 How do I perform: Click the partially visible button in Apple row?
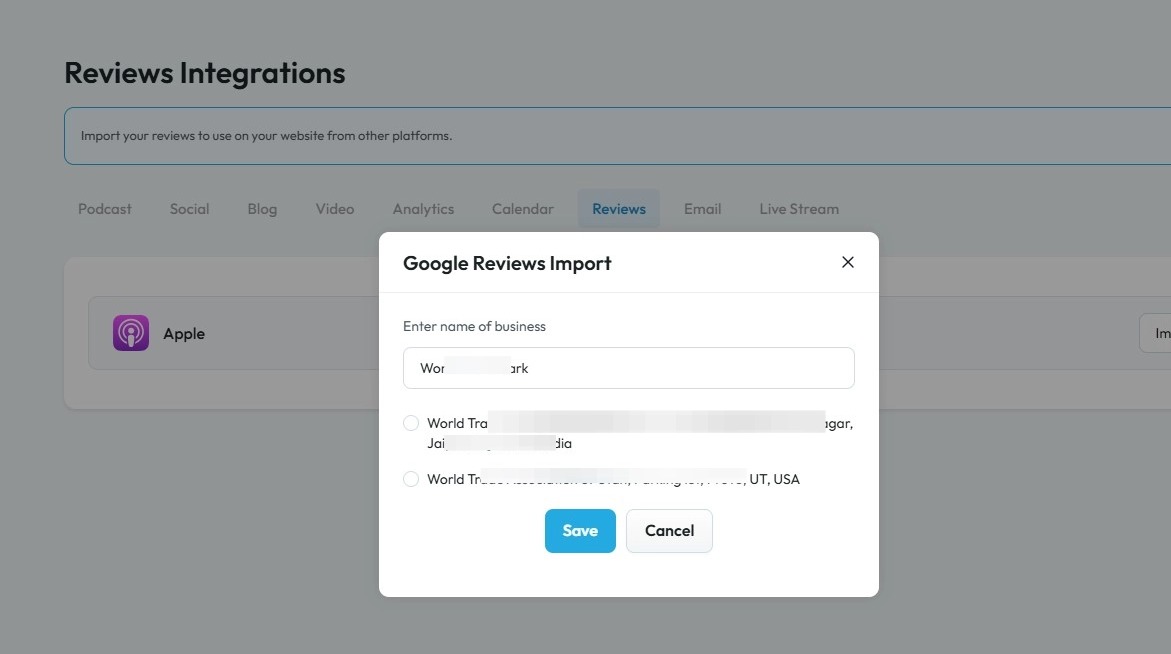pos(1156,333)
